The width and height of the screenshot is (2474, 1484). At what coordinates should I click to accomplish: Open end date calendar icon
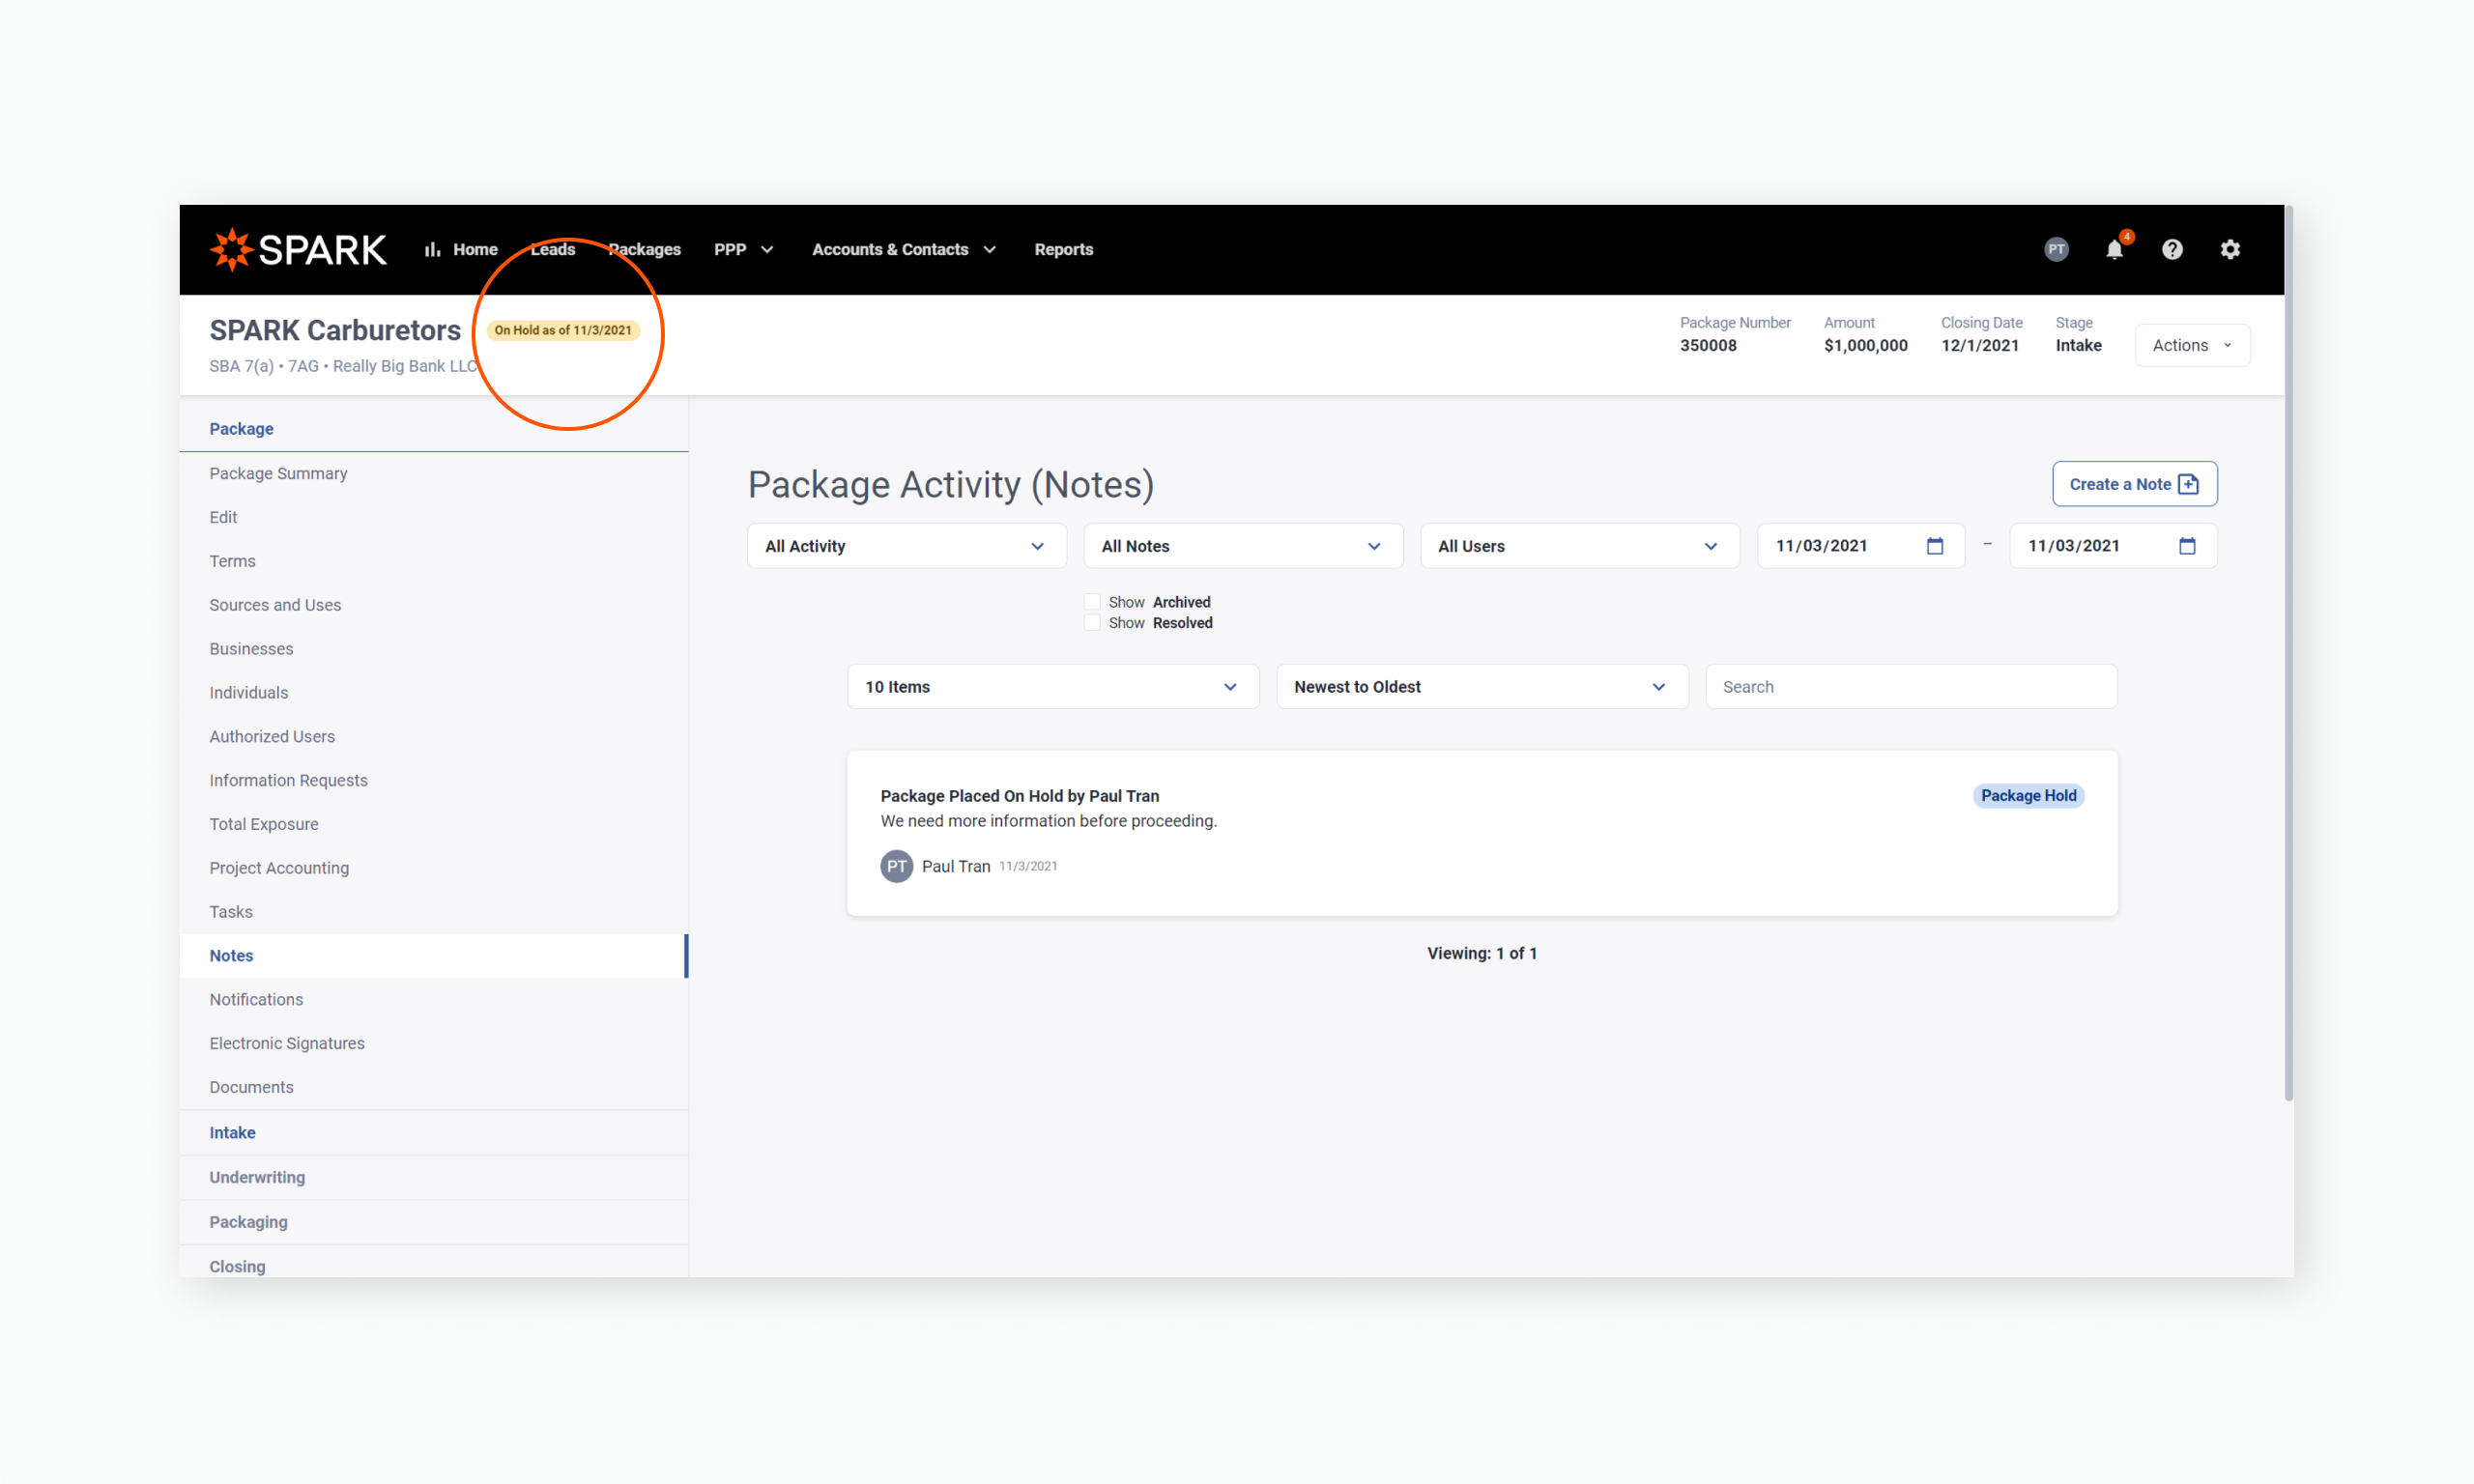[x=2187, y=546]
